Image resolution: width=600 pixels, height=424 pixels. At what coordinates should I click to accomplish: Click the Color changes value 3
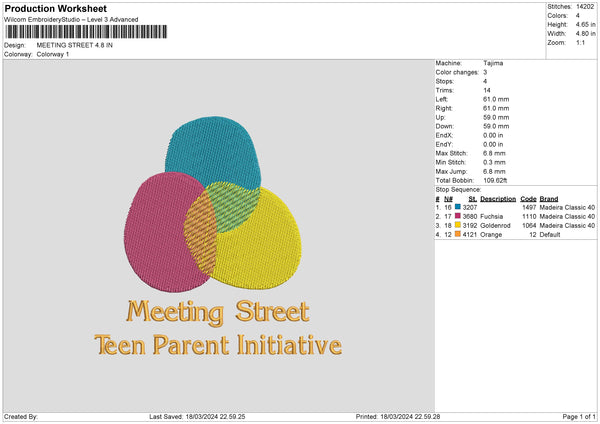pyautogui.click(x=485, y=72)
